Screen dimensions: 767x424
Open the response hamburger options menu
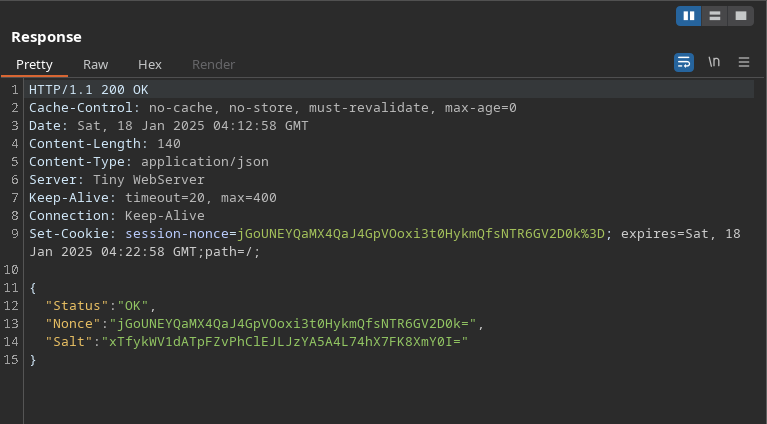(x=744, y=62)
